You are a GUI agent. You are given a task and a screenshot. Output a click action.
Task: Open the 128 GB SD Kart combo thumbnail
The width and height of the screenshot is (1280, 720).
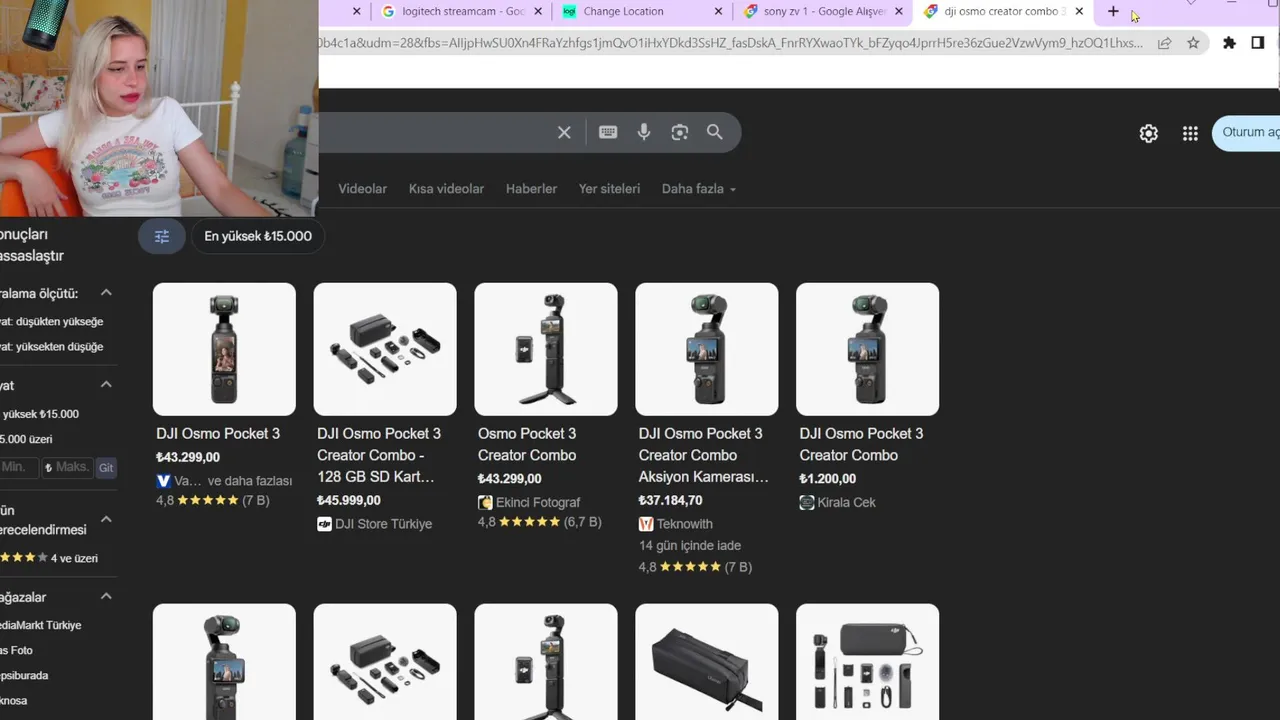(385, 349)
